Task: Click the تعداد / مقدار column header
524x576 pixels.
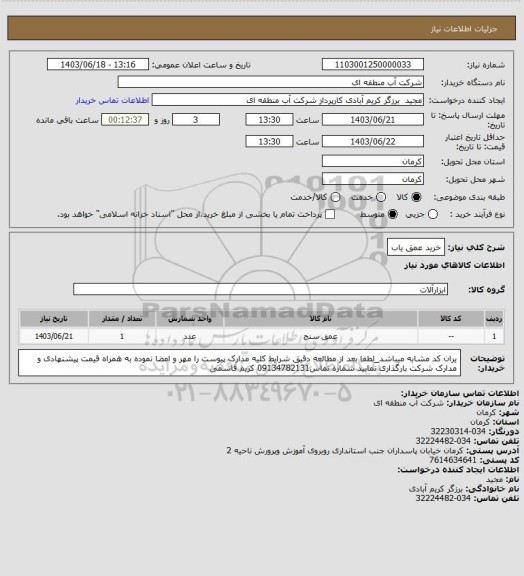Action: pos(122,318)
